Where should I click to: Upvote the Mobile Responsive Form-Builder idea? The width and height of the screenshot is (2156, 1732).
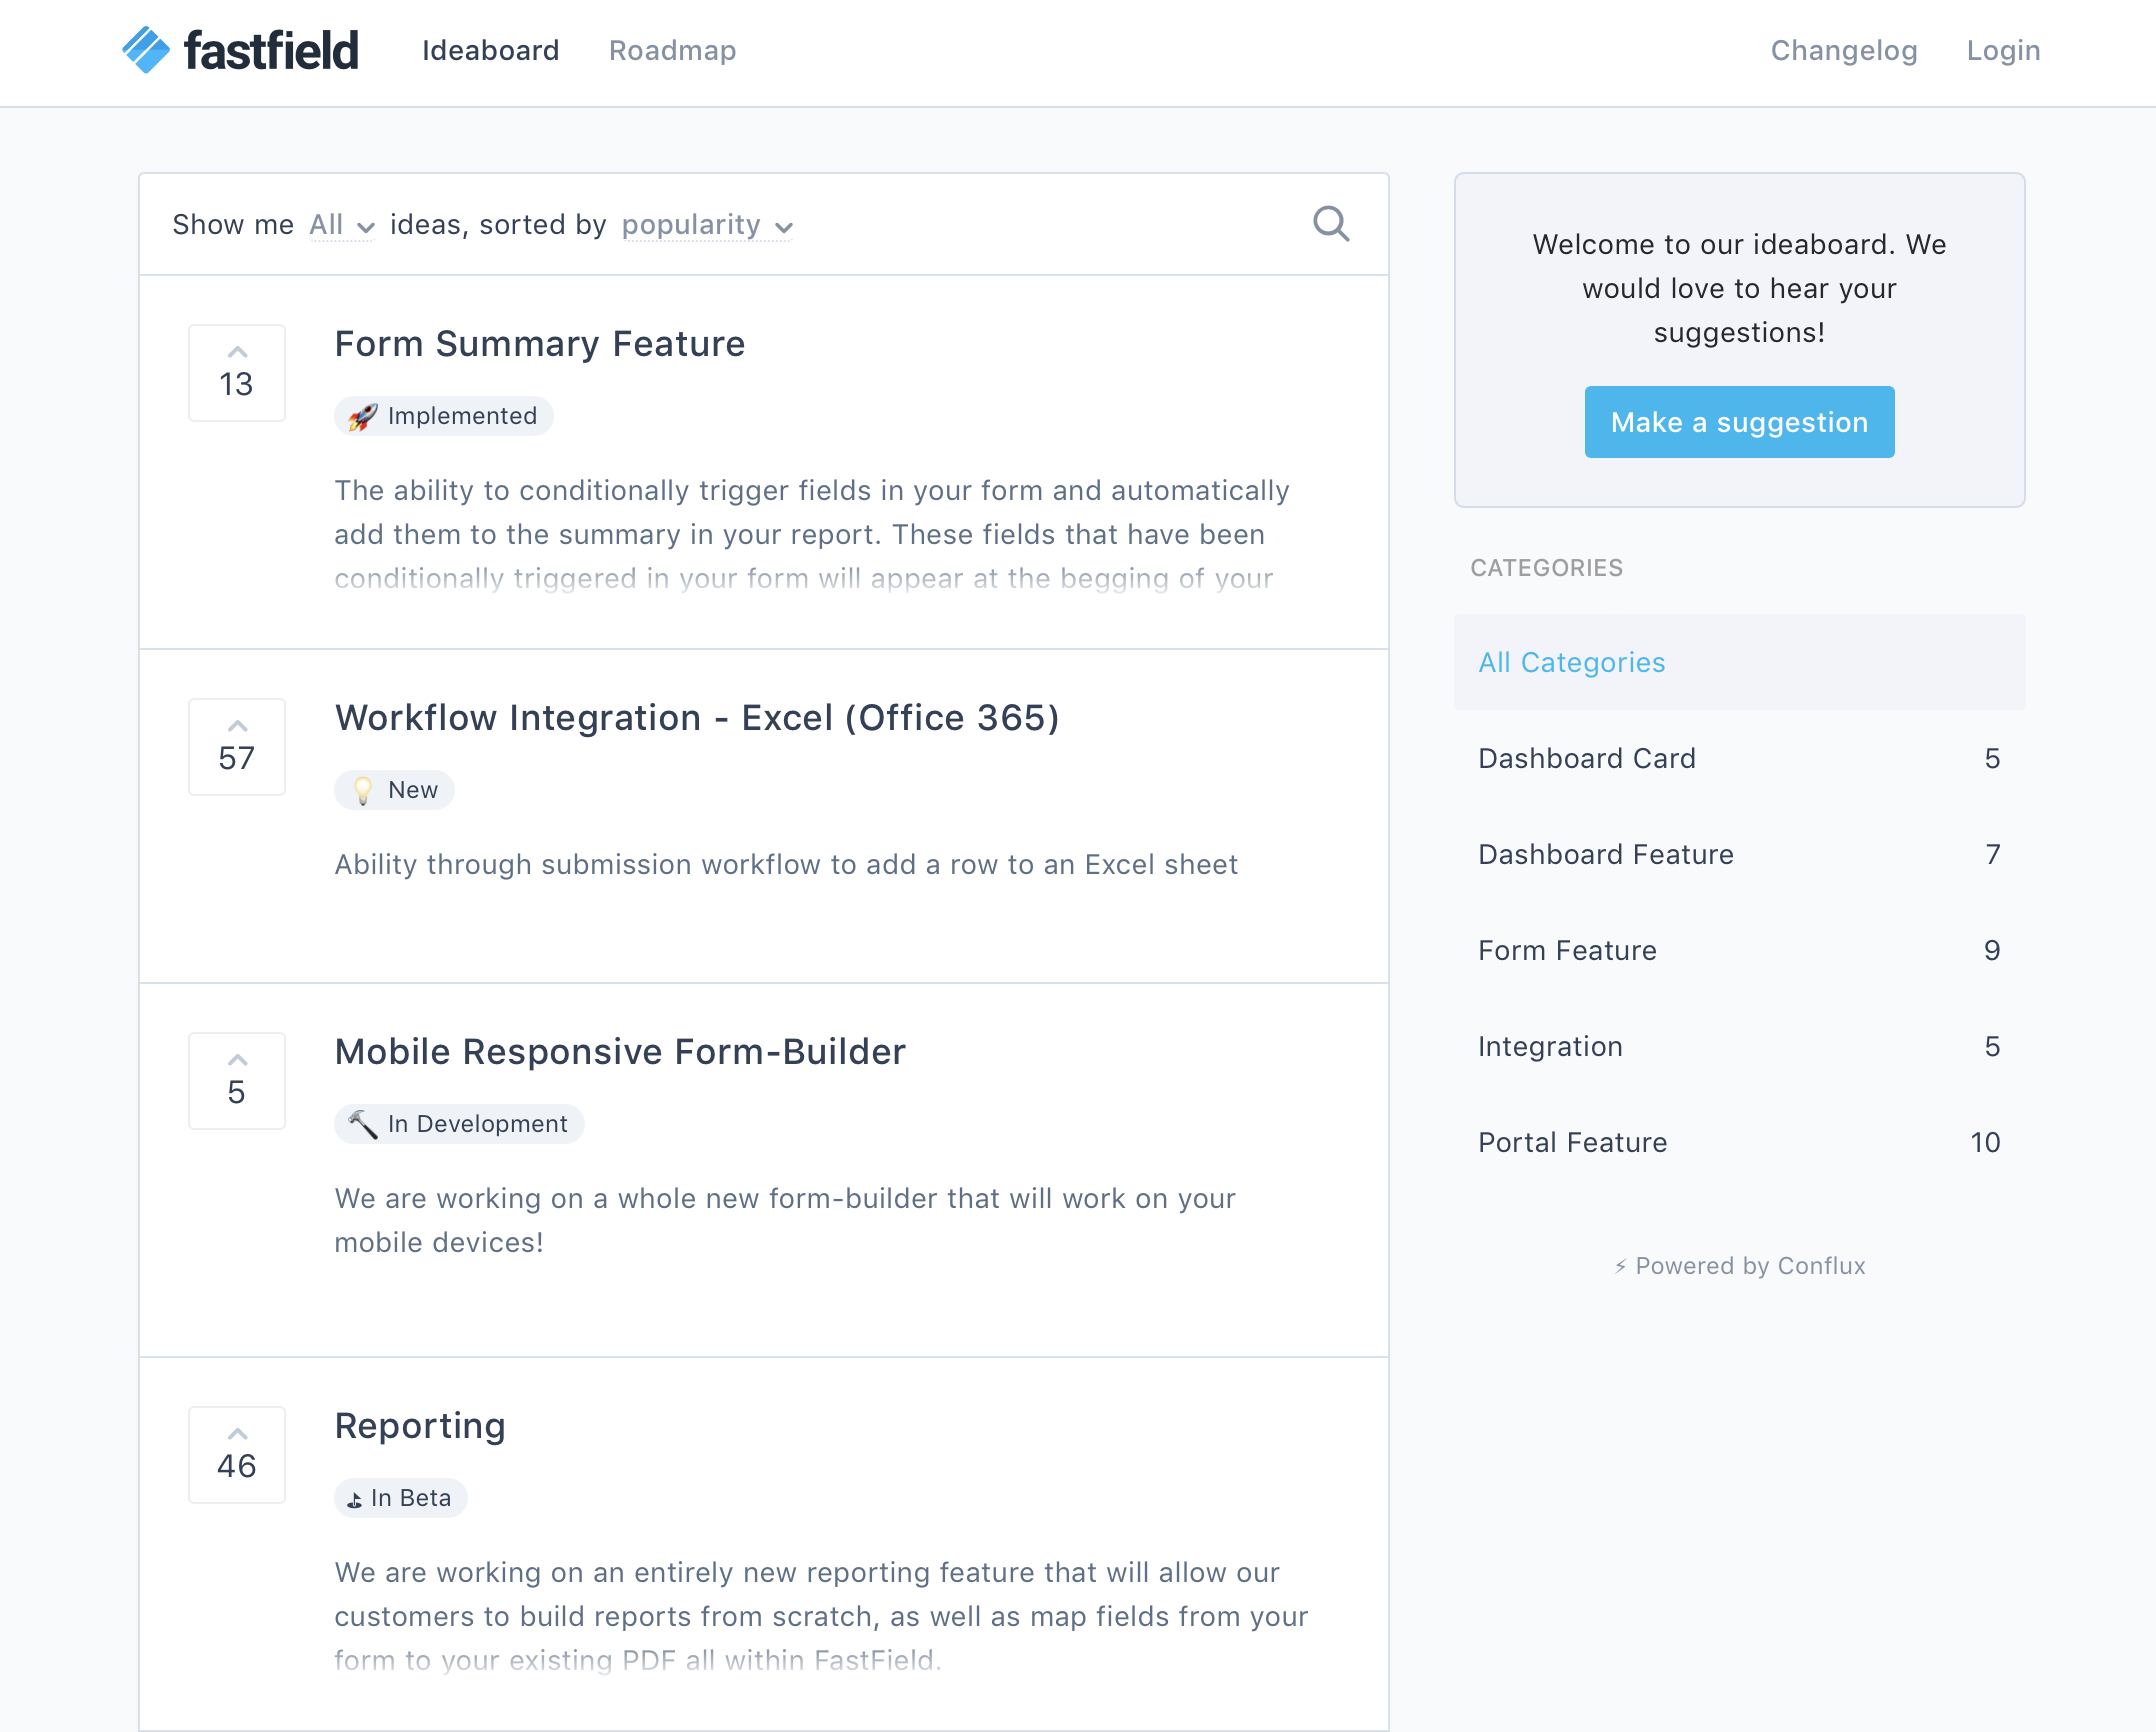236,1059
